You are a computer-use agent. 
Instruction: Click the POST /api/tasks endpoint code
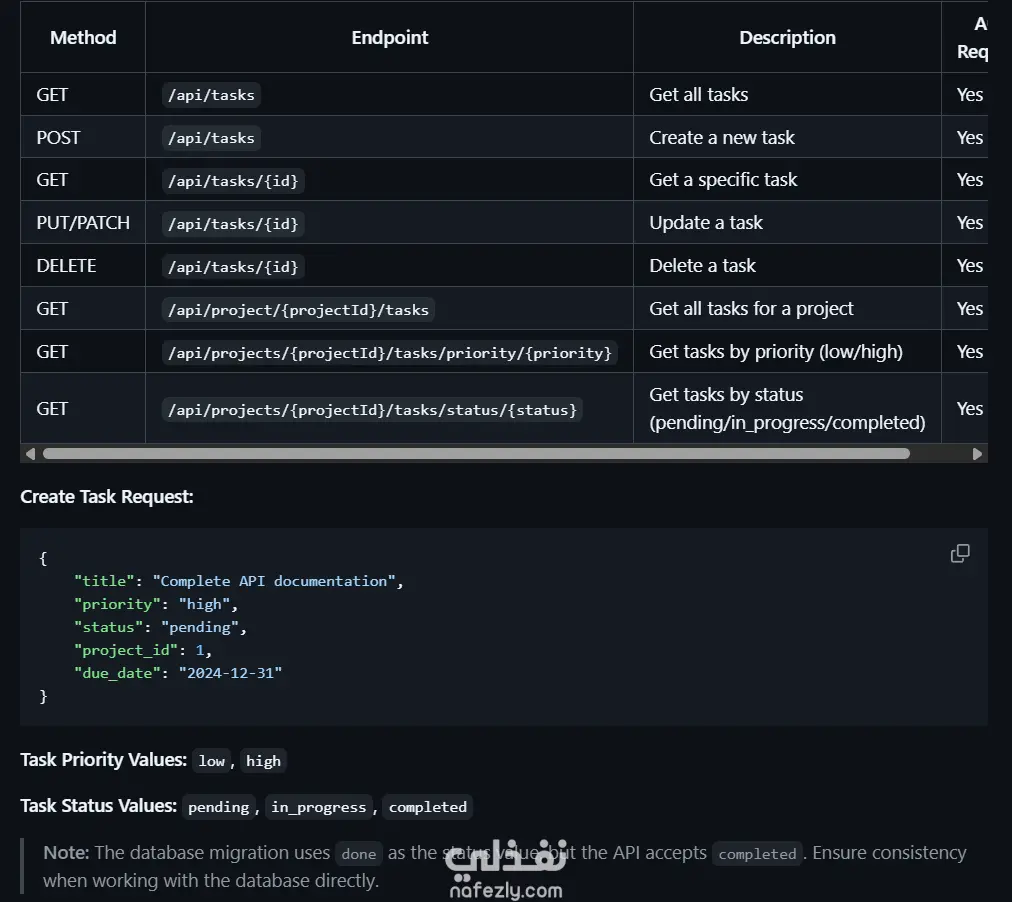(211, 138)
